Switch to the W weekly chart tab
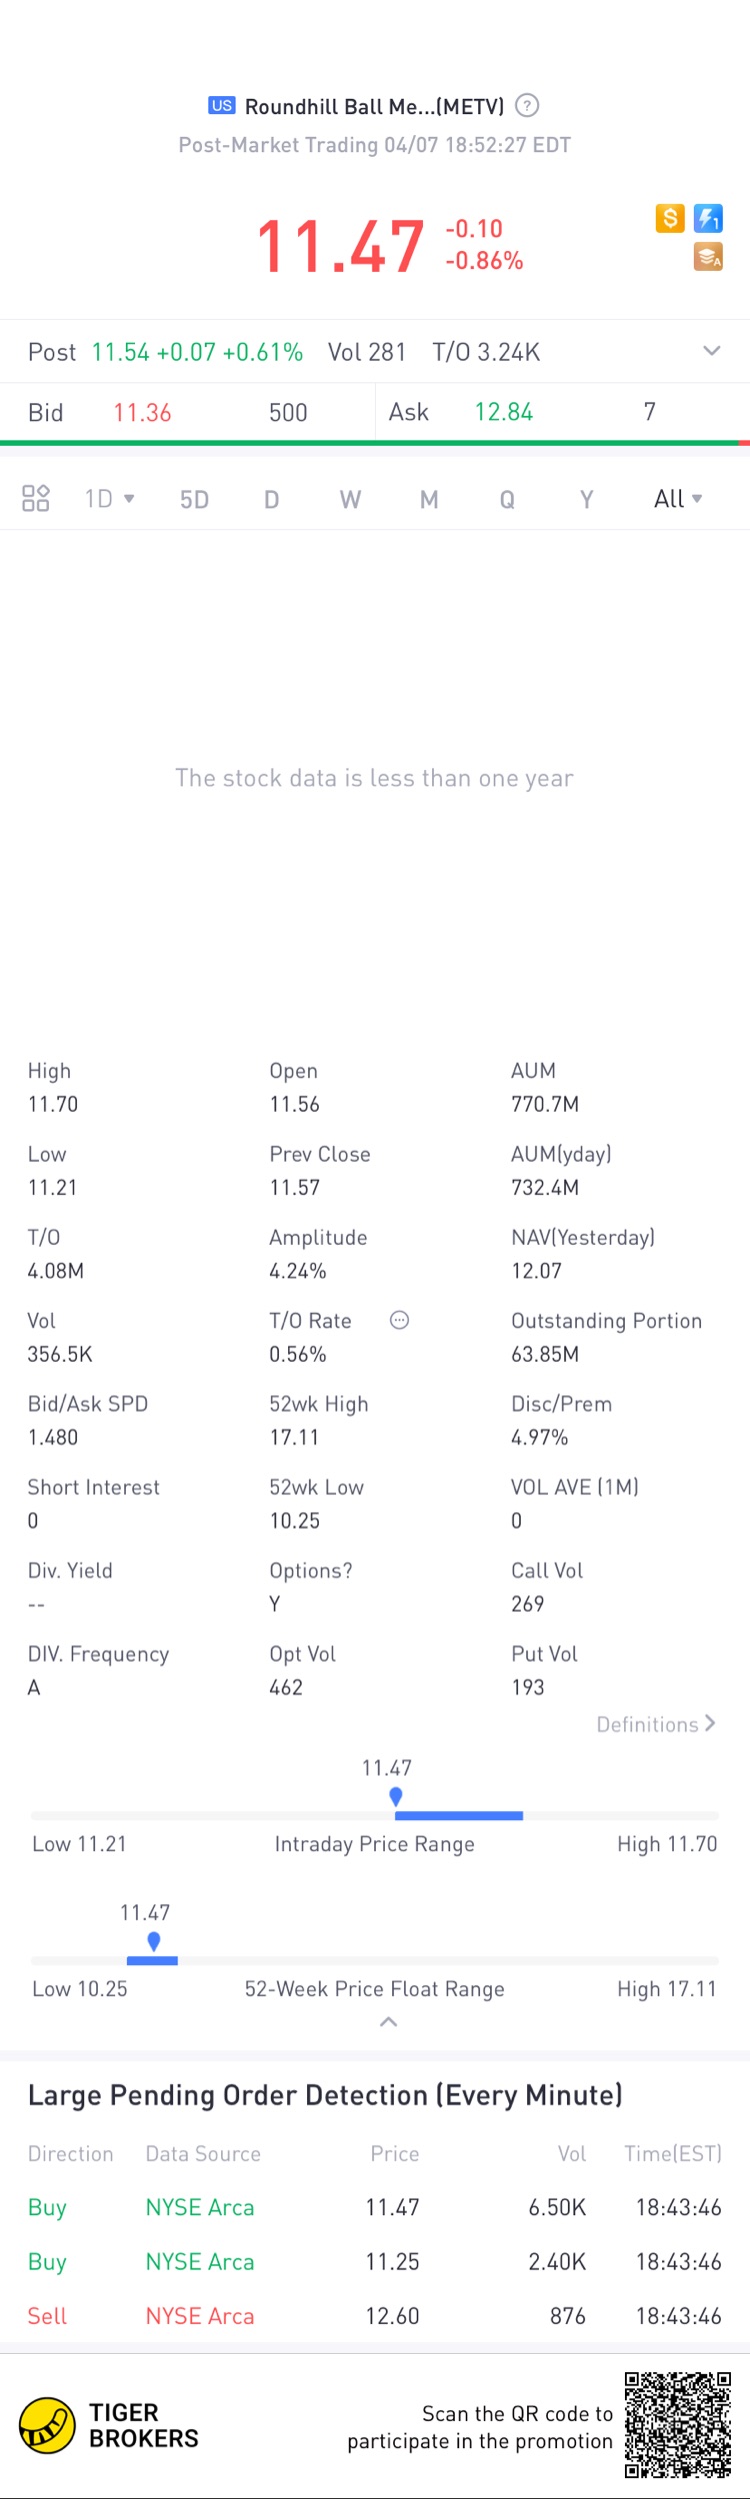 point(350,499)
